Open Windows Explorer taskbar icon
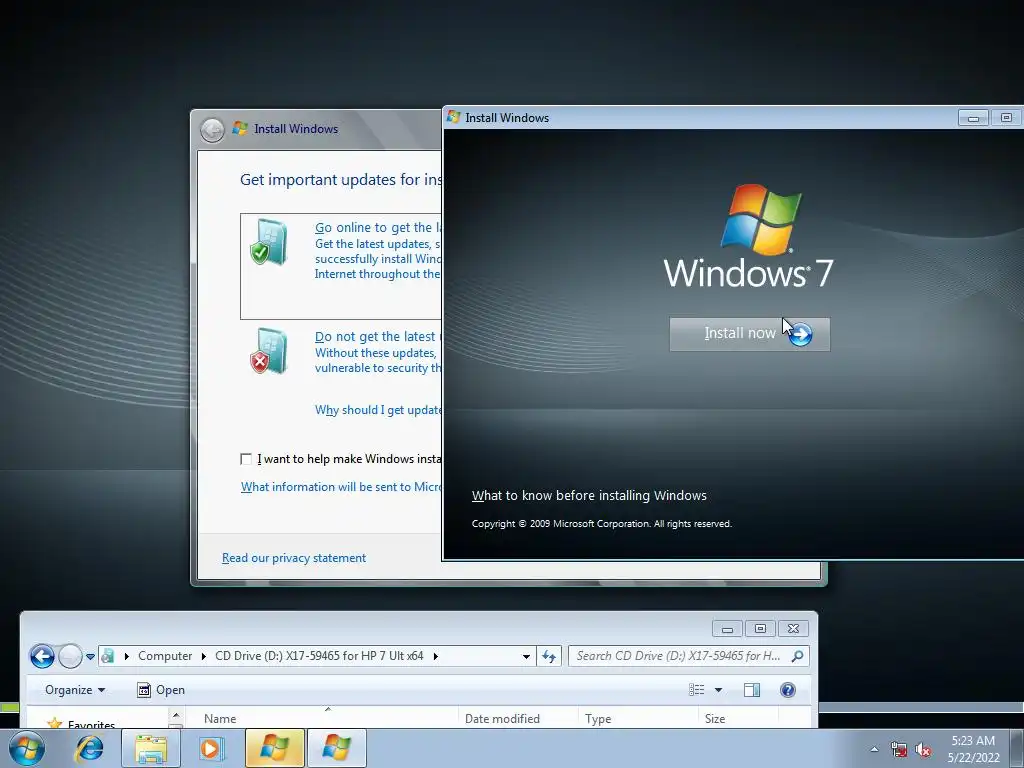Image resolution: width=1024 pixels, height=768 pixels. click(x=151, y=748)
